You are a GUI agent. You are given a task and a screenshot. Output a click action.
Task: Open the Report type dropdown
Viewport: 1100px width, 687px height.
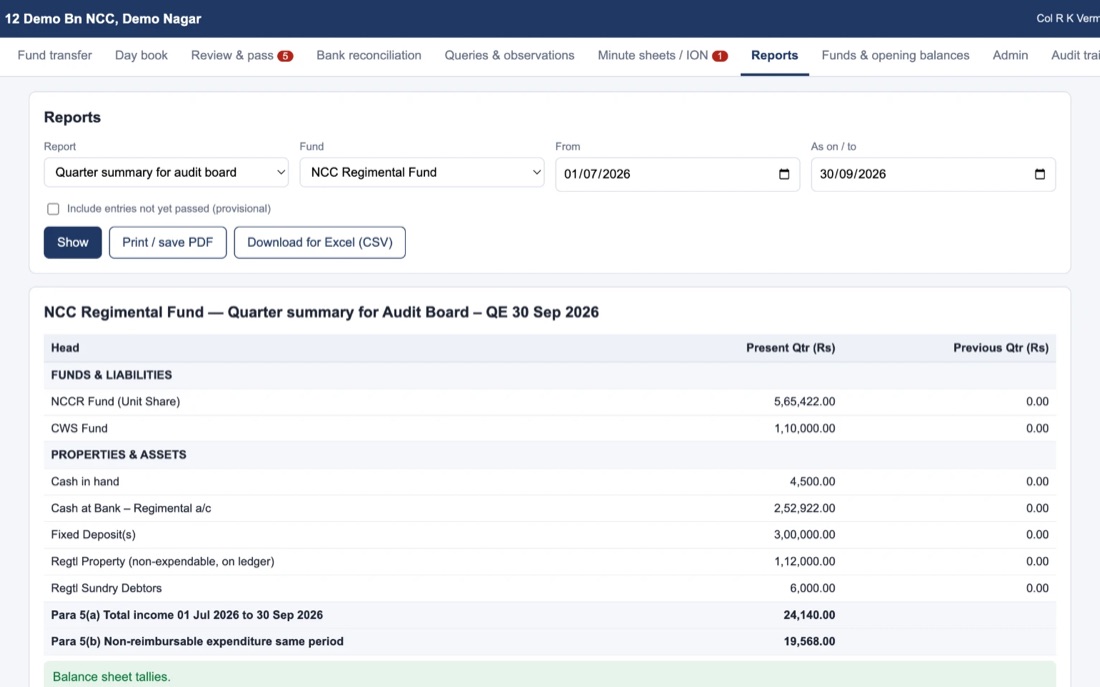[166, 173]
